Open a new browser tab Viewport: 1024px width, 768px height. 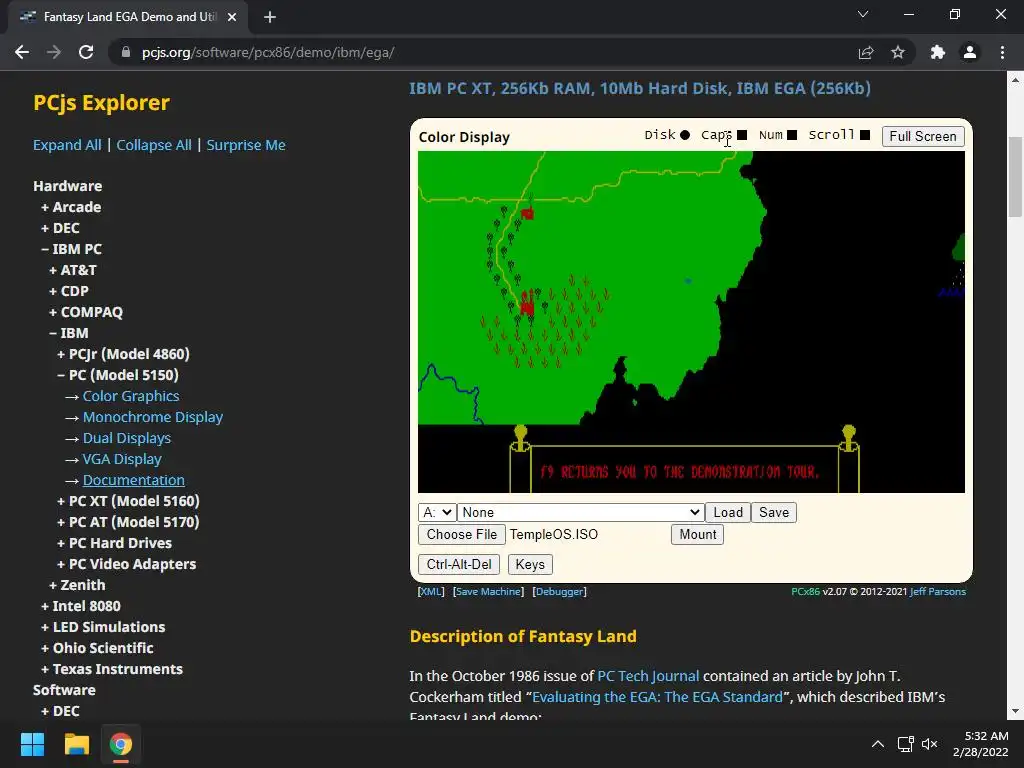tap(270, 17)
